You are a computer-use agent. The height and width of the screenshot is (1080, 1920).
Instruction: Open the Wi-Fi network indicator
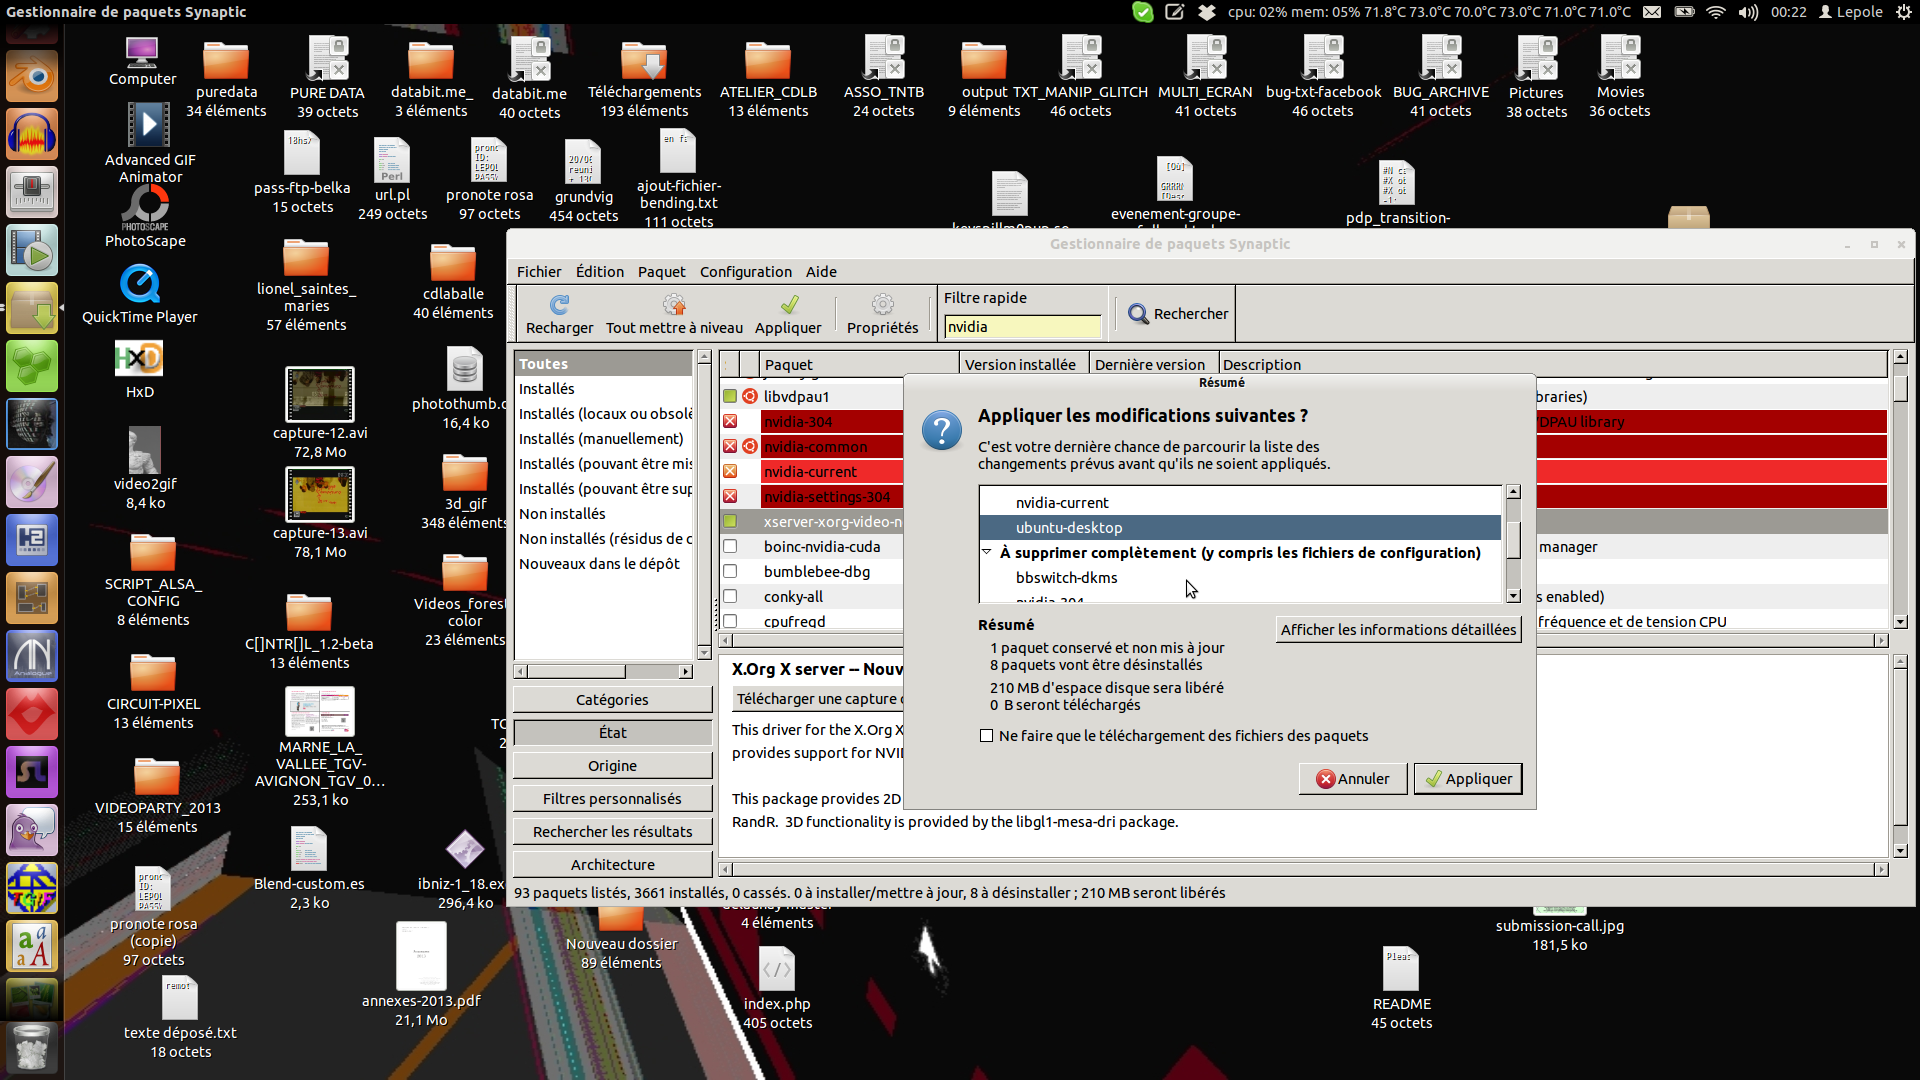click(x=1716, y=12)
